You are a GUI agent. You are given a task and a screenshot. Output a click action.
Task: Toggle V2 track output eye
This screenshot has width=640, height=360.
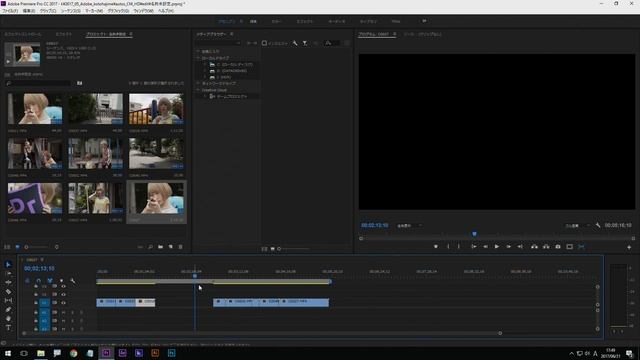pyautogui.click(x=63, y=294)
